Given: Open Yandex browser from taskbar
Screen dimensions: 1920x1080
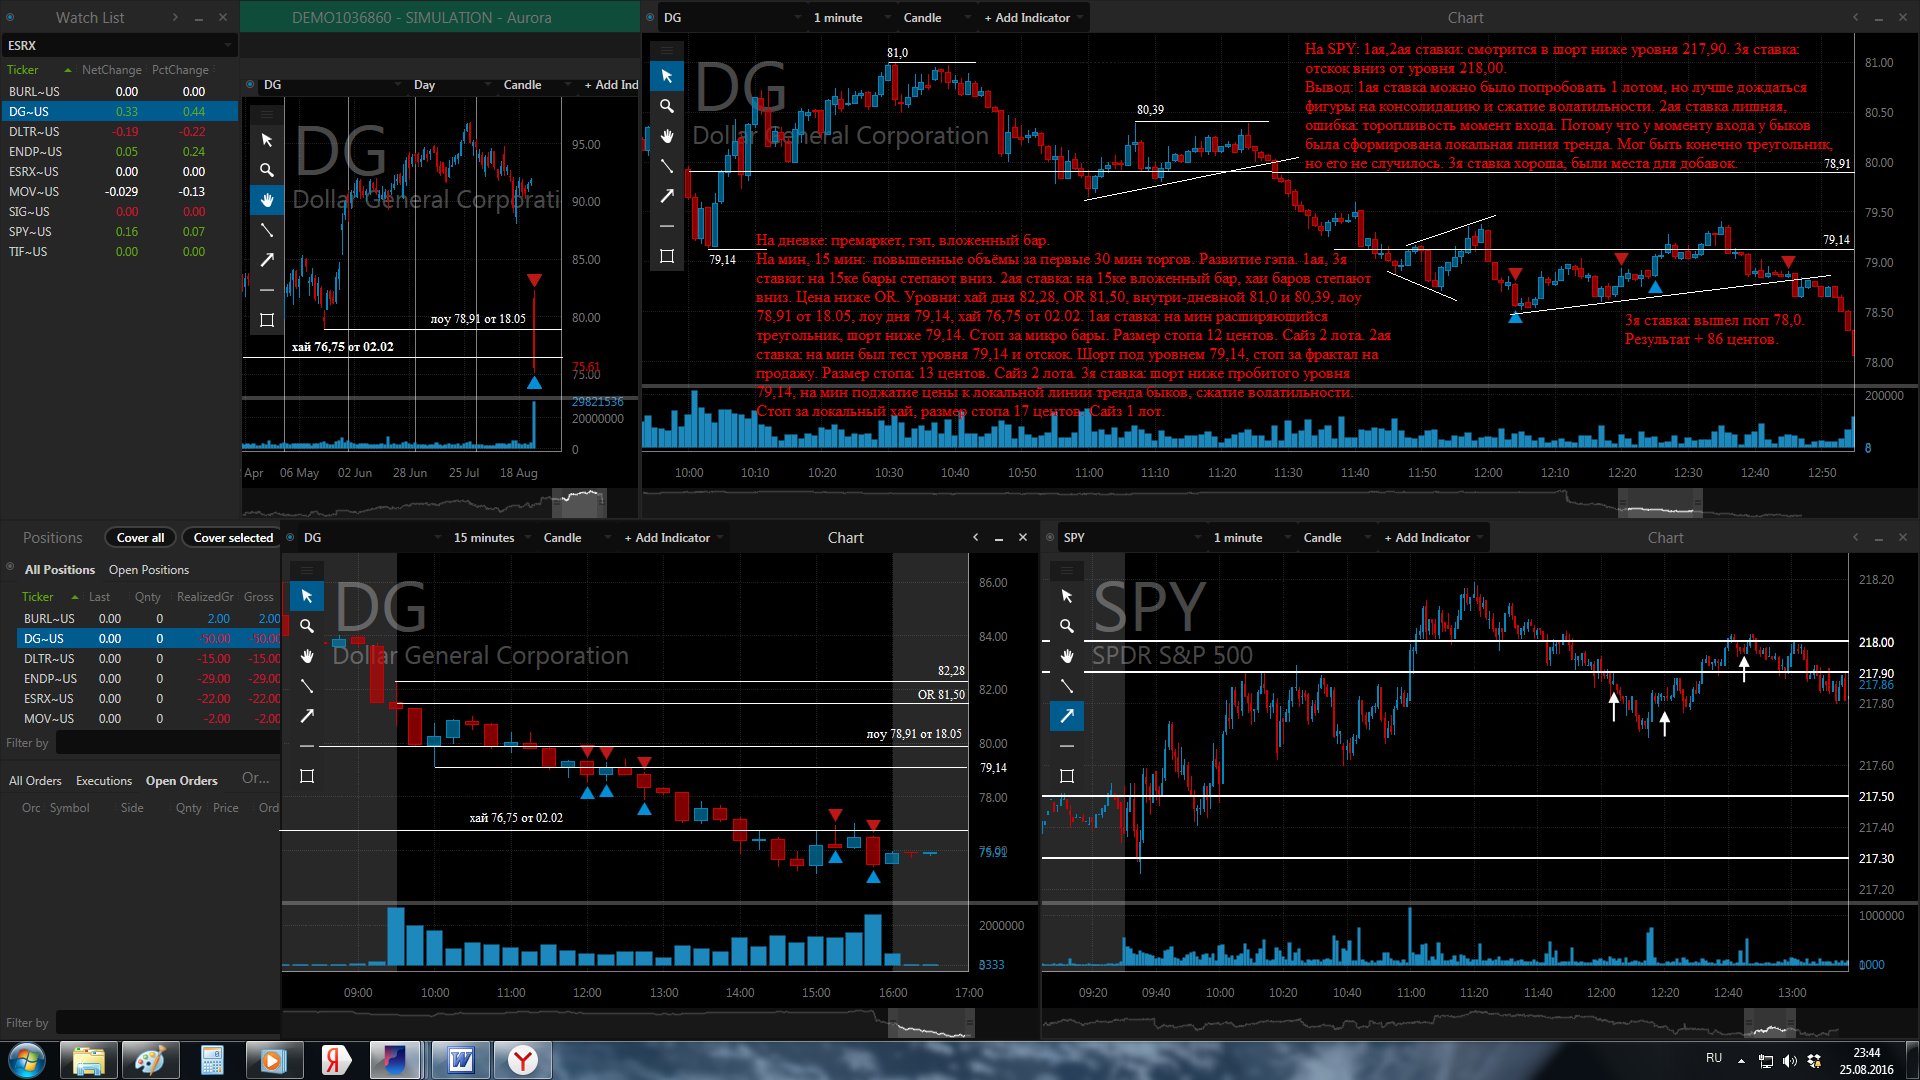Looking at the screenshot, I should pyautogui.click(x=522, y=1060).
